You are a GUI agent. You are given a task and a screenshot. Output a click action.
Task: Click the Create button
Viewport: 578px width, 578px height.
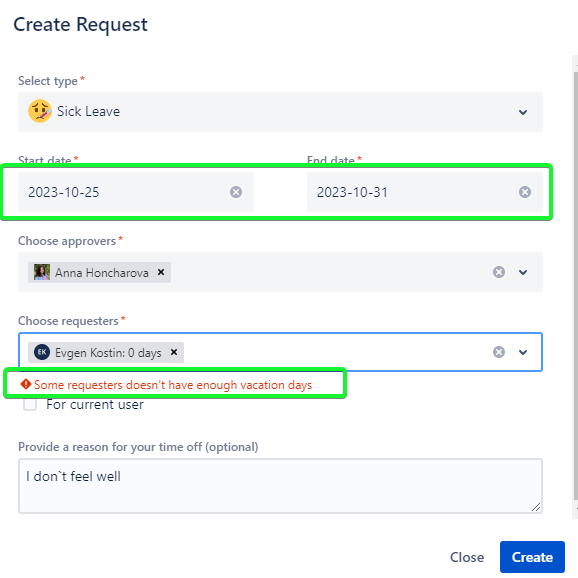532,557
